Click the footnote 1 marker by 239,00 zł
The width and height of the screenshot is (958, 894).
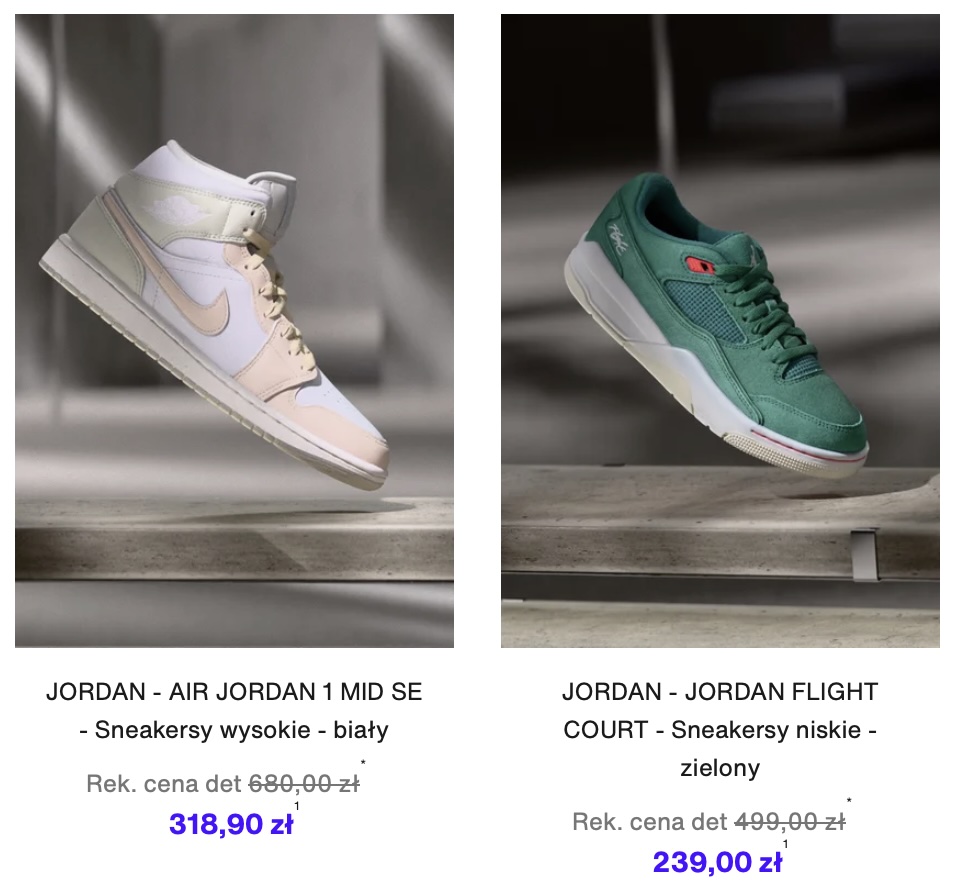pos(785,845)
